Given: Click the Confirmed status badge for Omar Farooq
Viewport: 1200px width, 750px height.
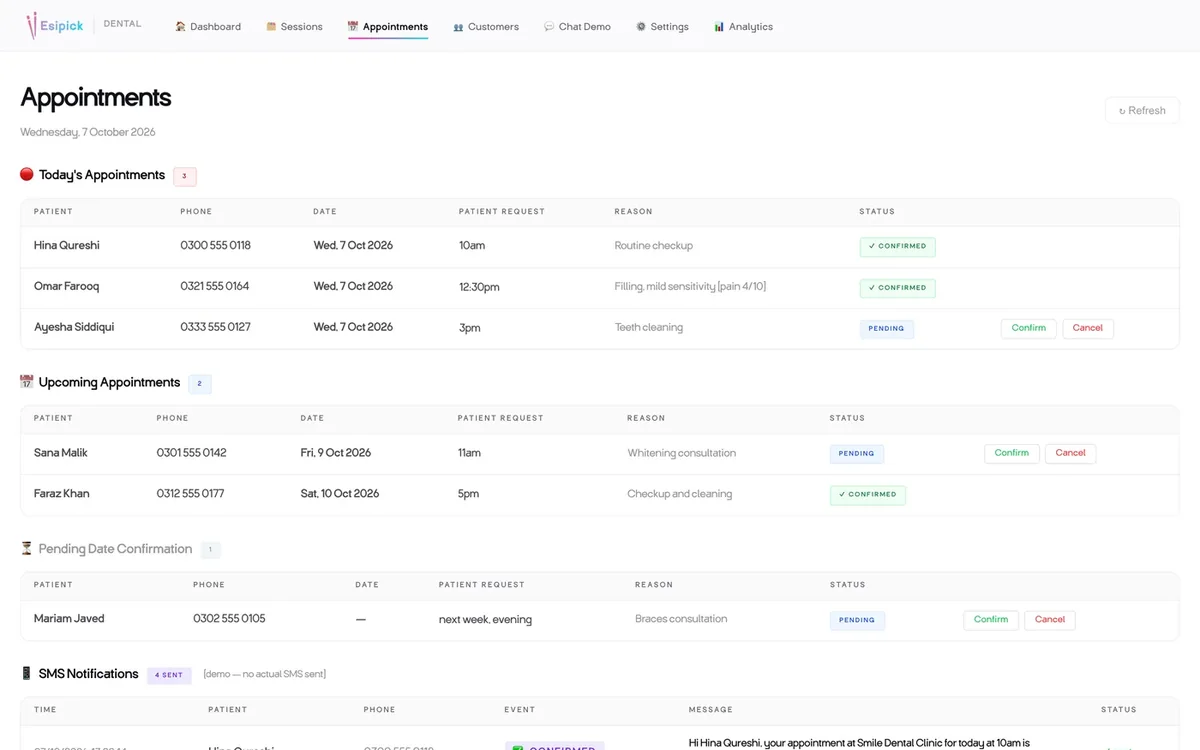Looking at the screenshot, I should click(x=897, y=288).
